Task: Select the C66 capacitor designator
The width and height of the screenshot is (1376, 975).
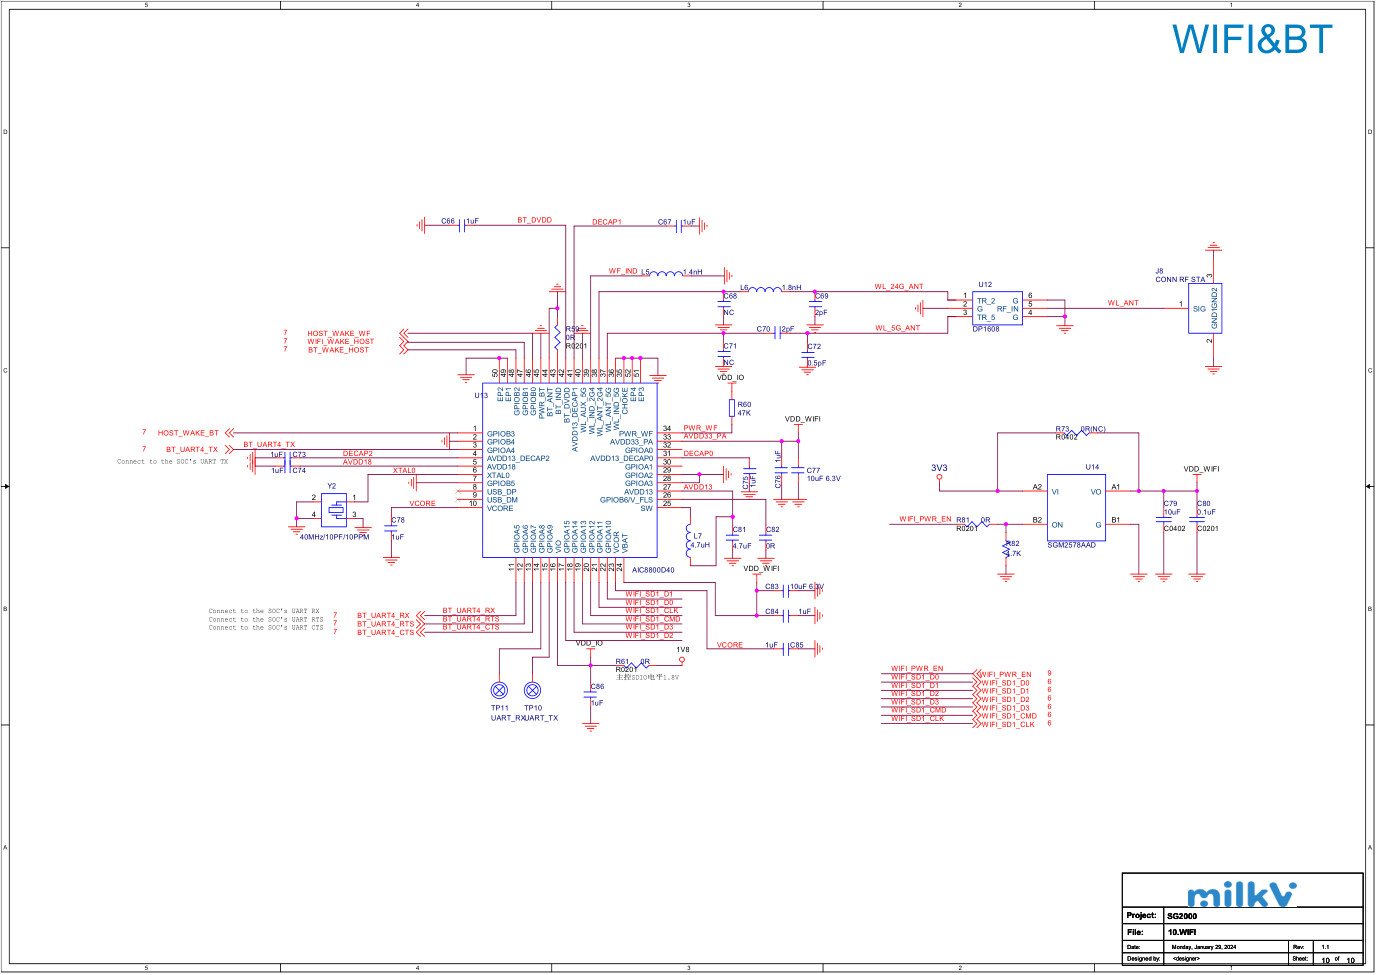Action: pos(448,221)
